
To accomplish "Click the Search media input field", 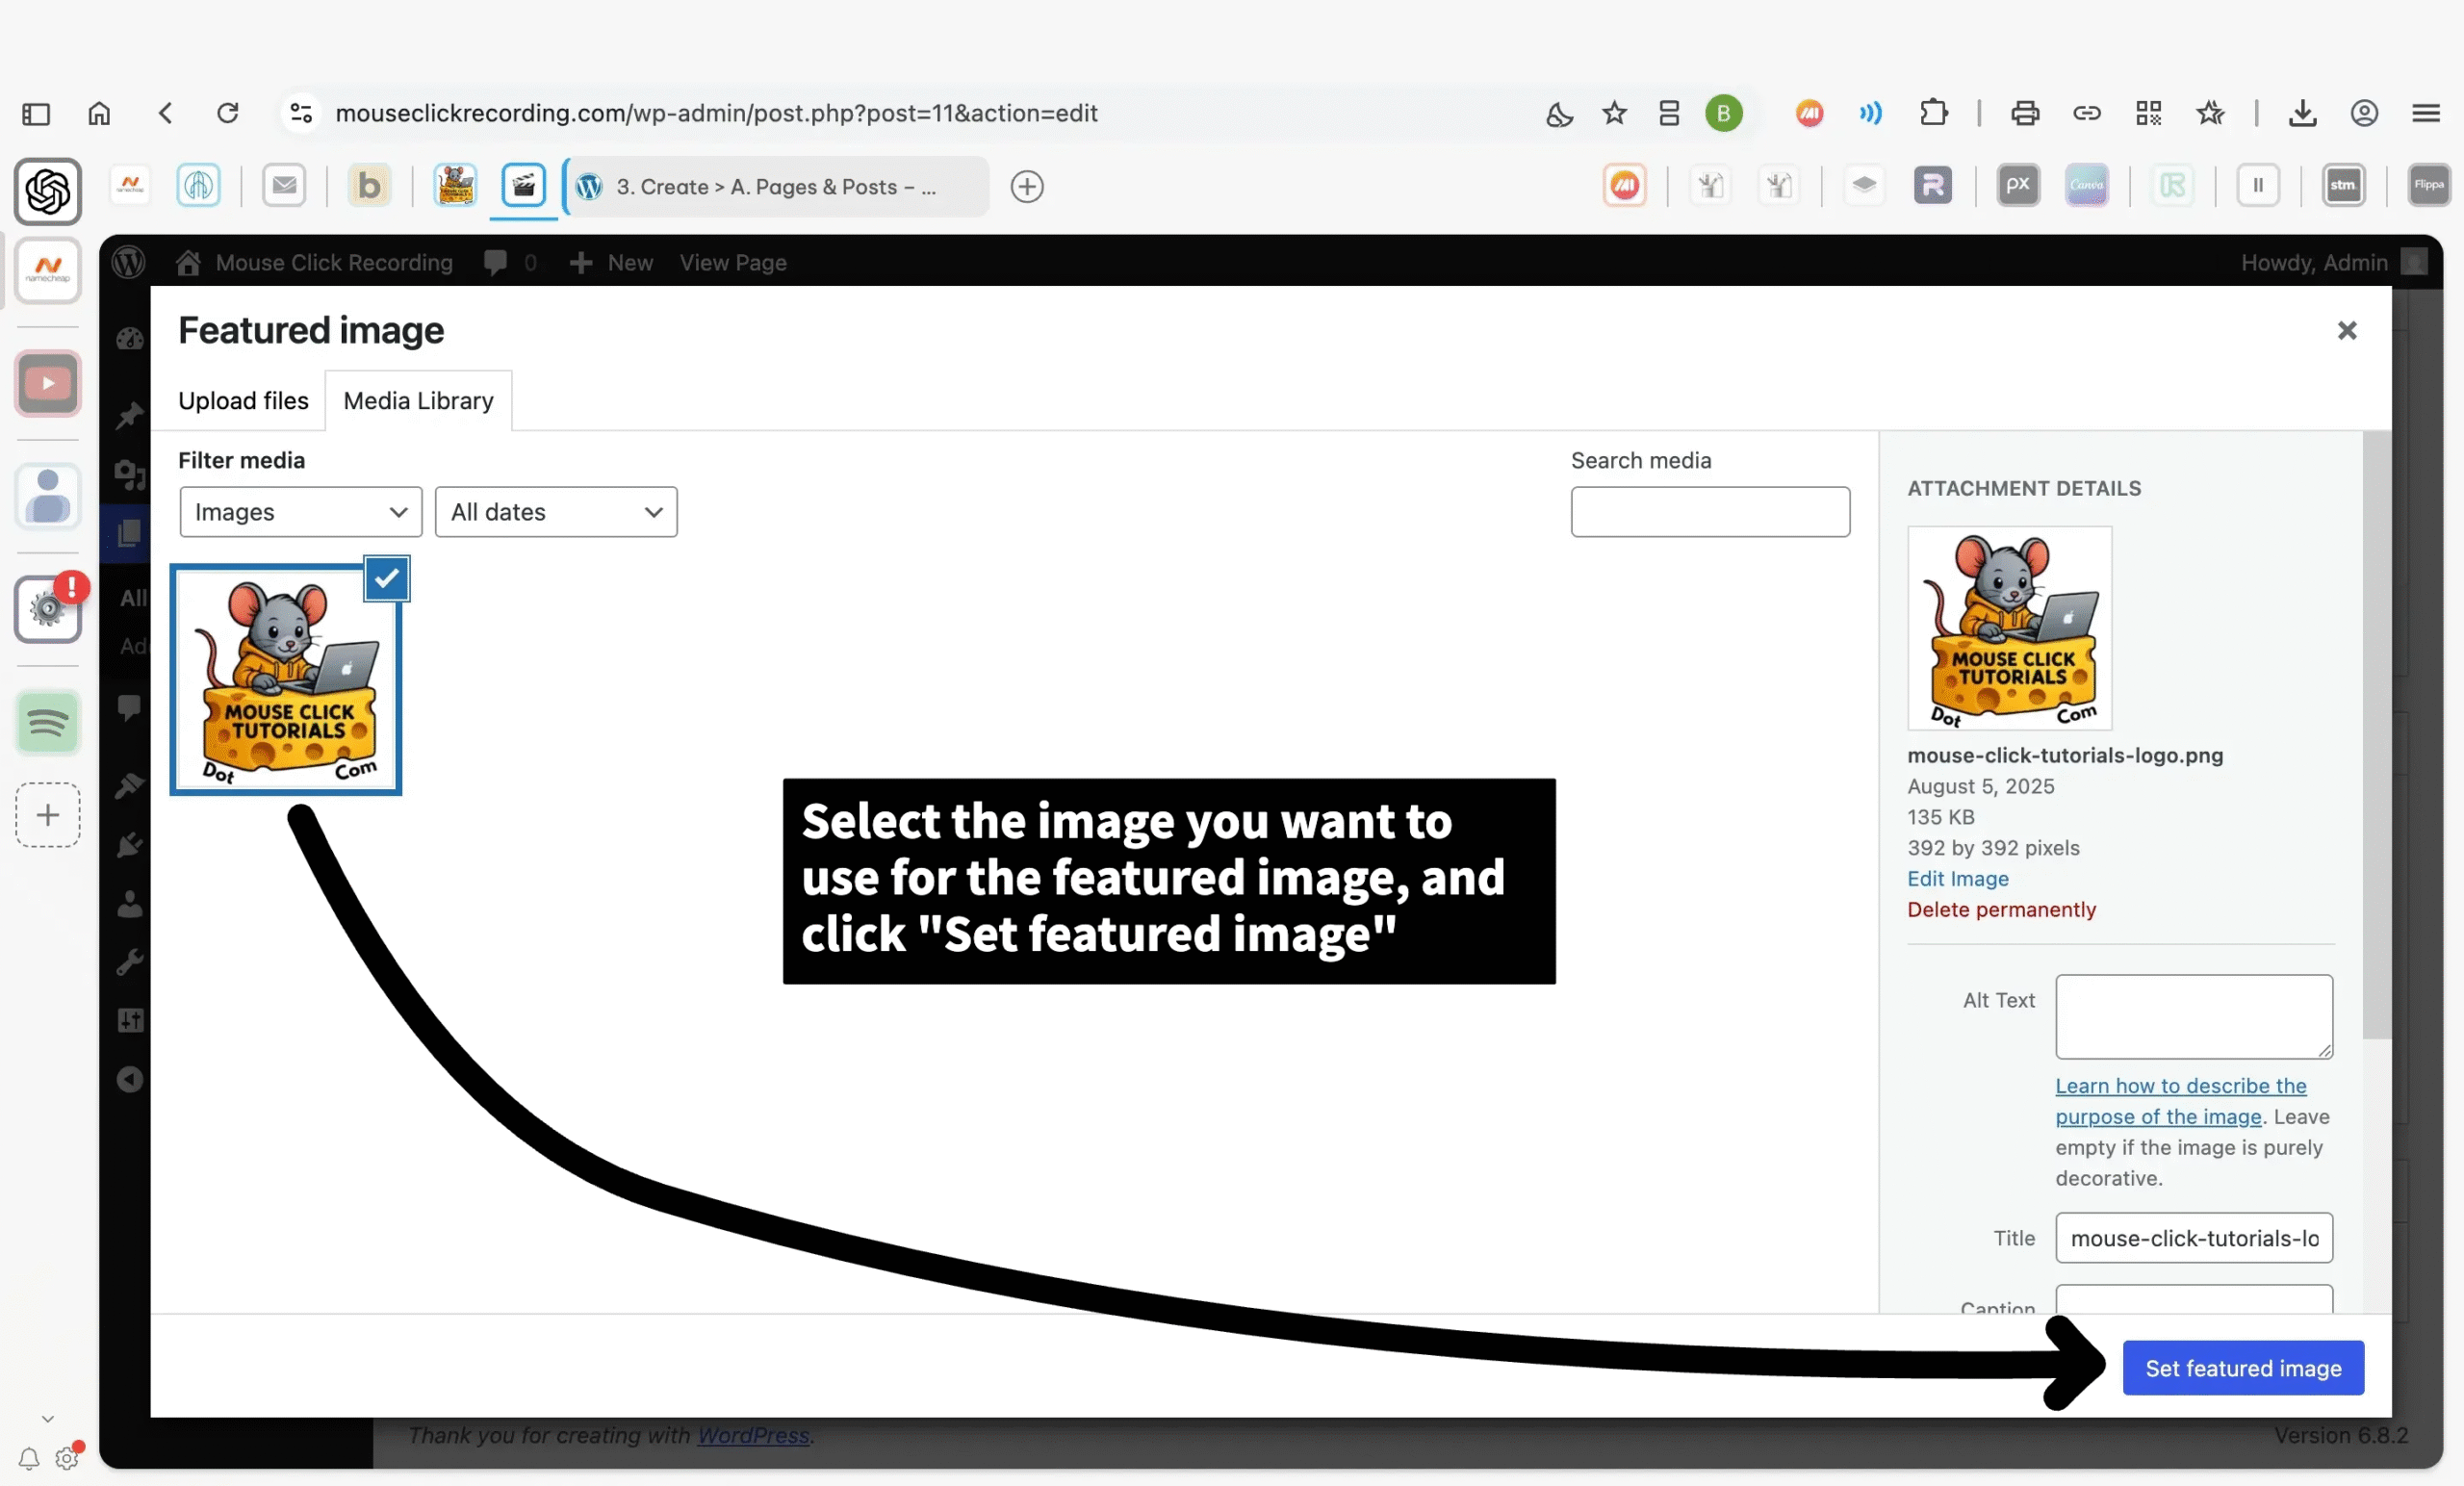I will point(1710,512).
